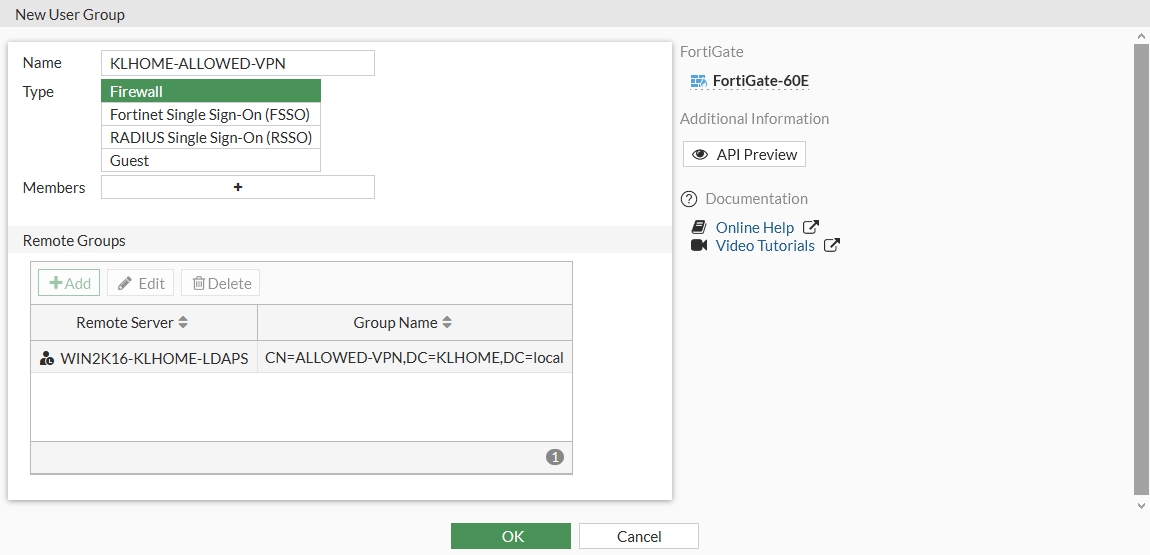Click external link icon beside Video Tutorials
The width and height of the screenshot is (1150, 555).
pyautogui.click(x=831, y=246)
